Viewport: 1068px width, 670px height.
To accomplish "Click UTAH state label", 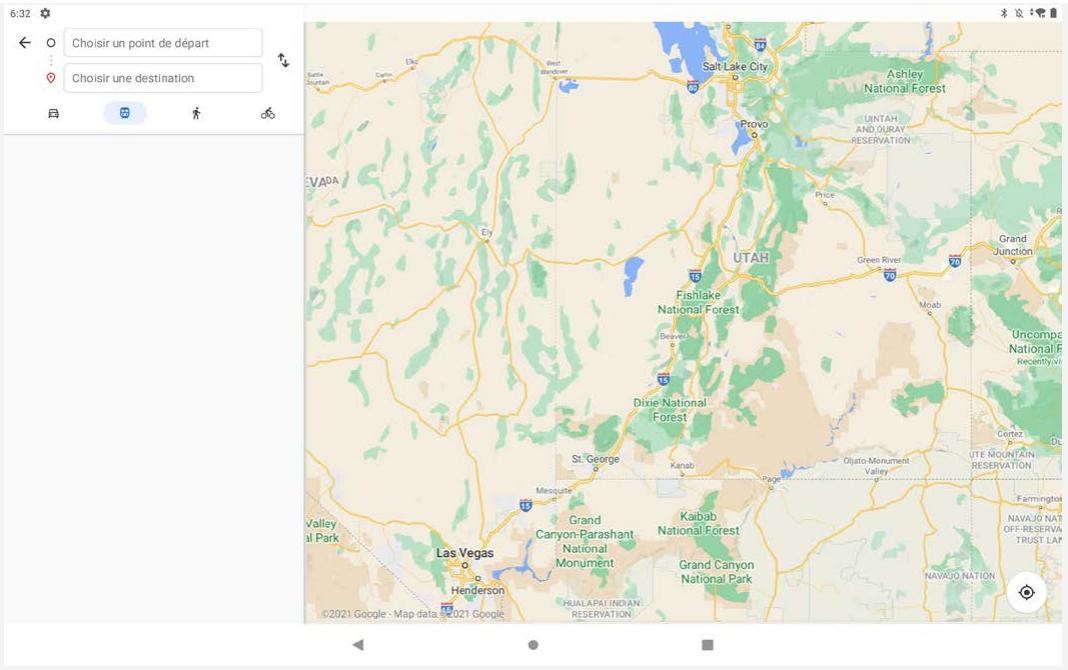I will pyautogui.click(x=751, y=258).
